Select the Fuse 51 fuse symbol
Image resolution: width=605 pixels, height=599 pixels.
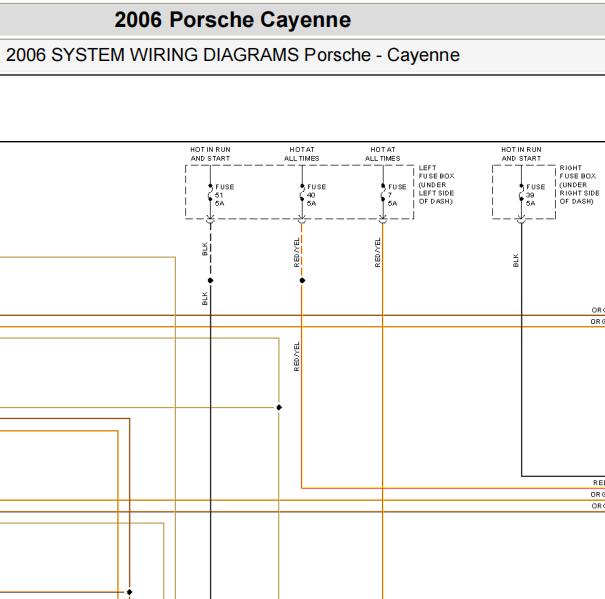(210, 193)
